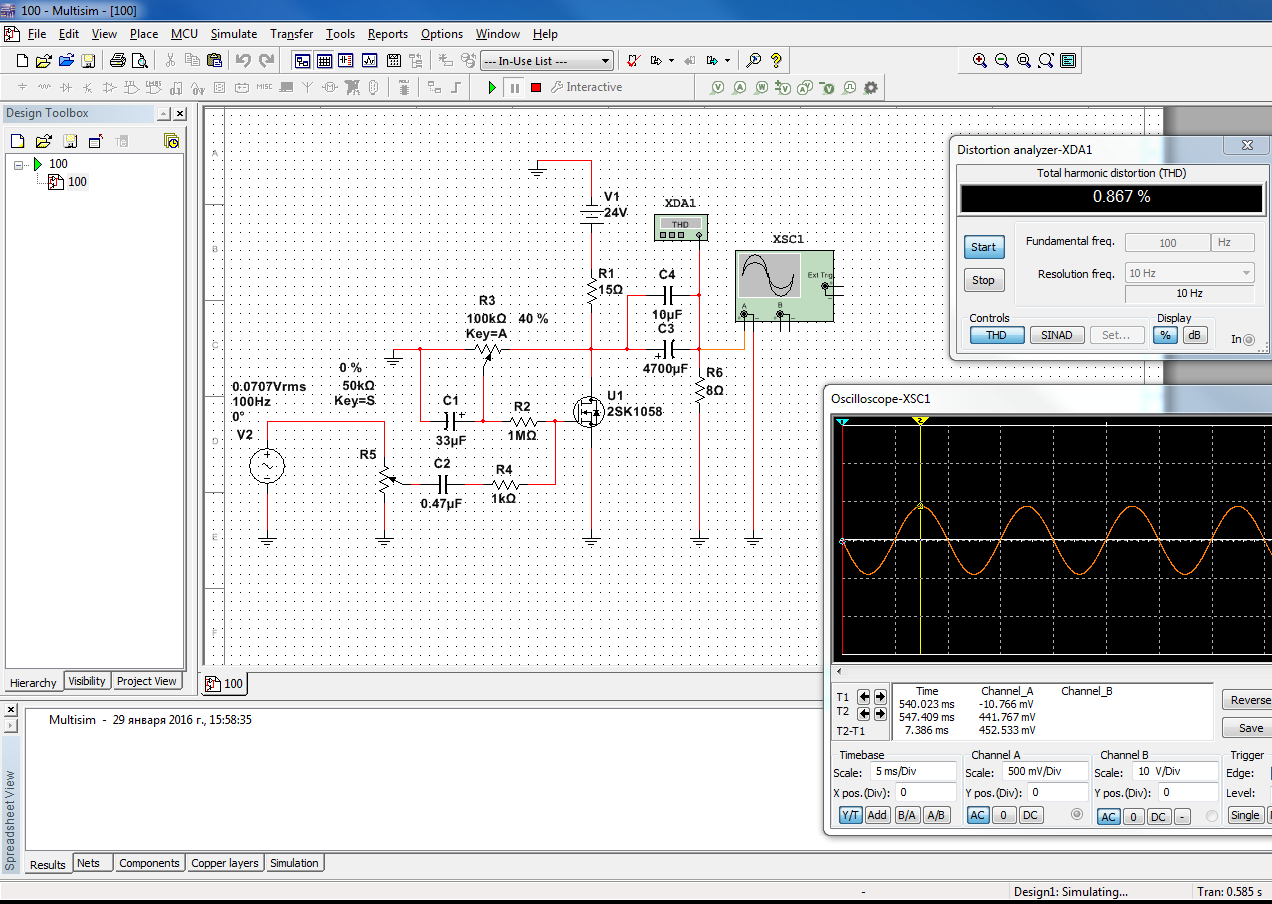Click the New design icon in main toolbar
Image resolution: width=1272 pixels, height=904 pixels.
22,61
